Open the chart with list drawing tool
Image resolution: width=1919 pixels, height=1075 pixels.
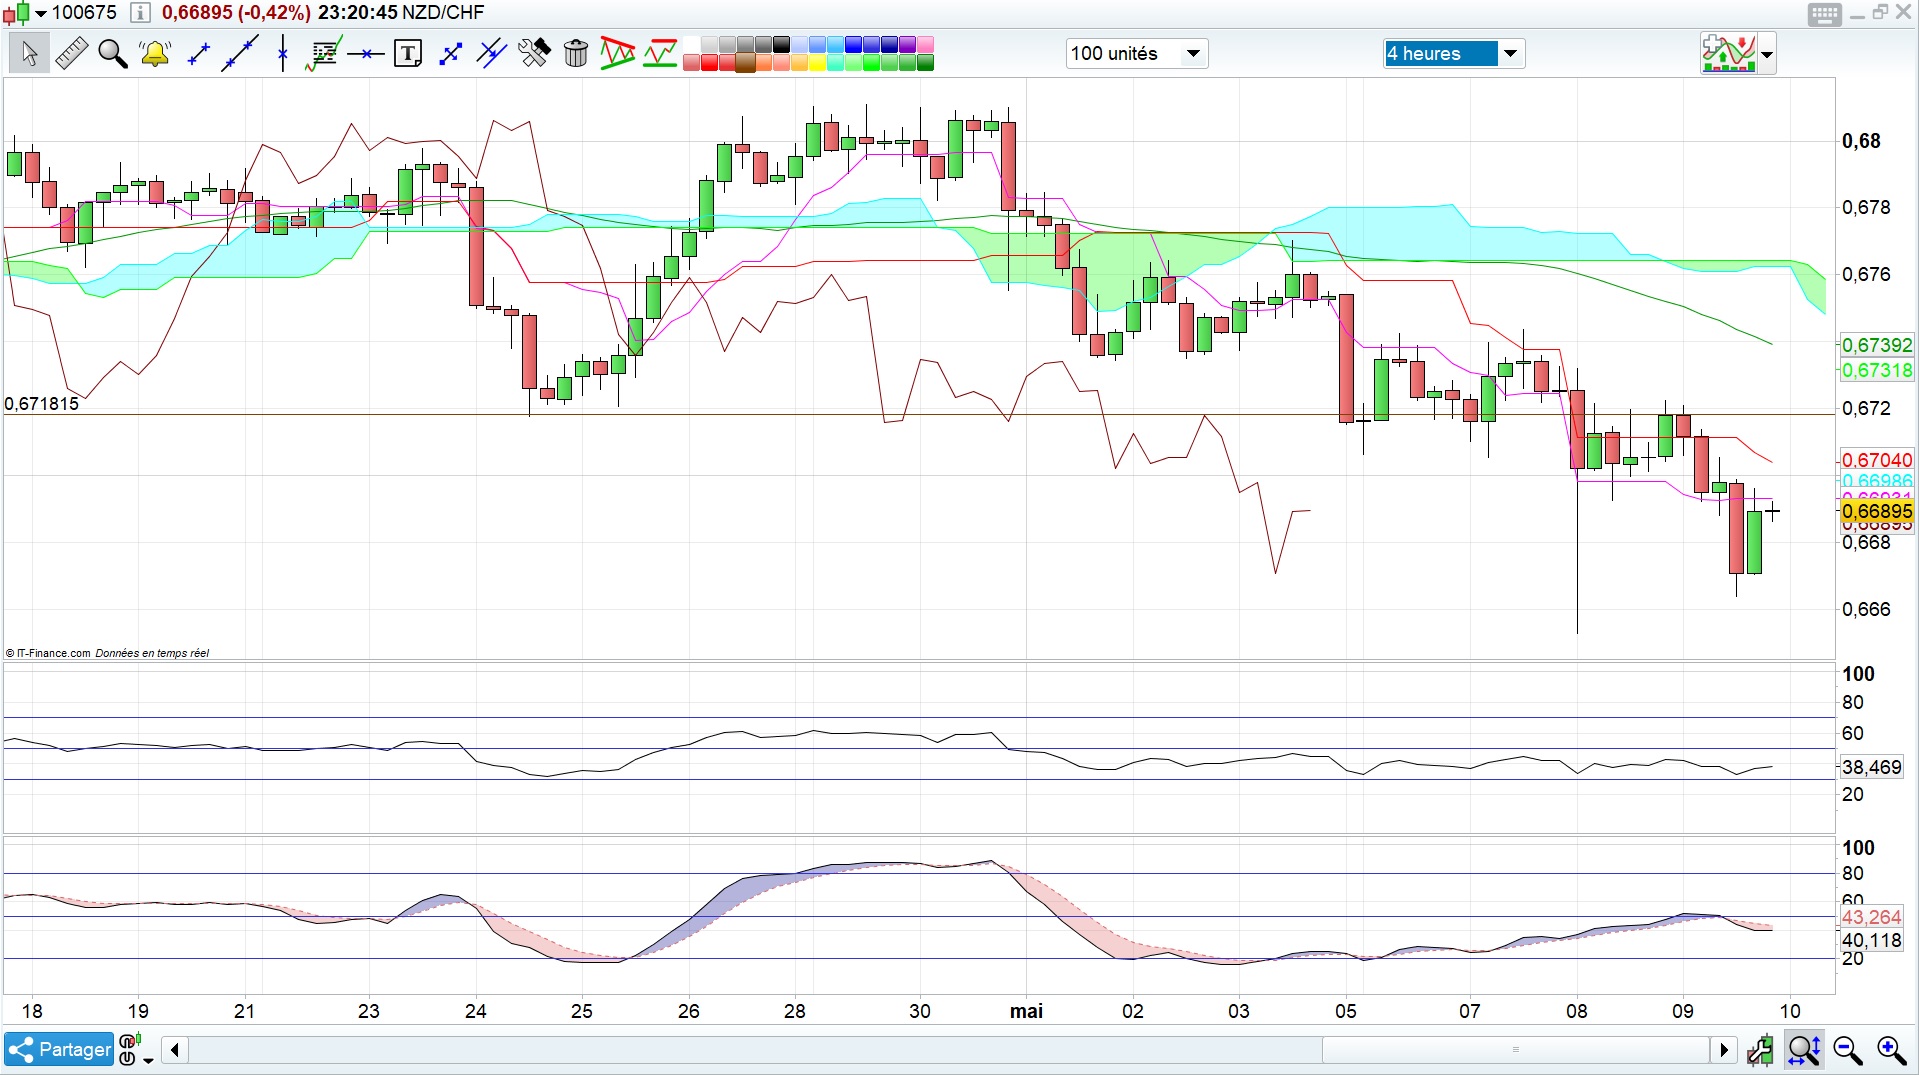click(324, 53)
